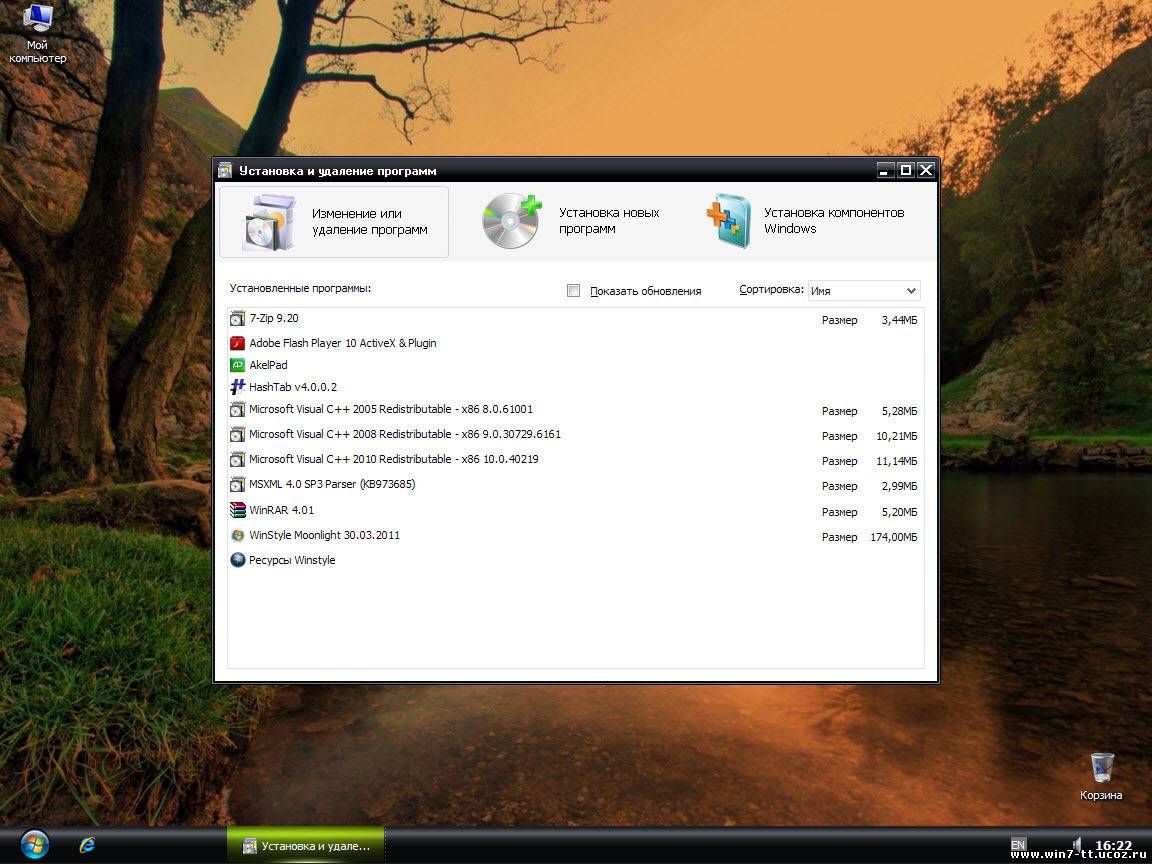Click the 174,00МБ size value
This screenshot has width=1152, height=864.
[894, 537]
